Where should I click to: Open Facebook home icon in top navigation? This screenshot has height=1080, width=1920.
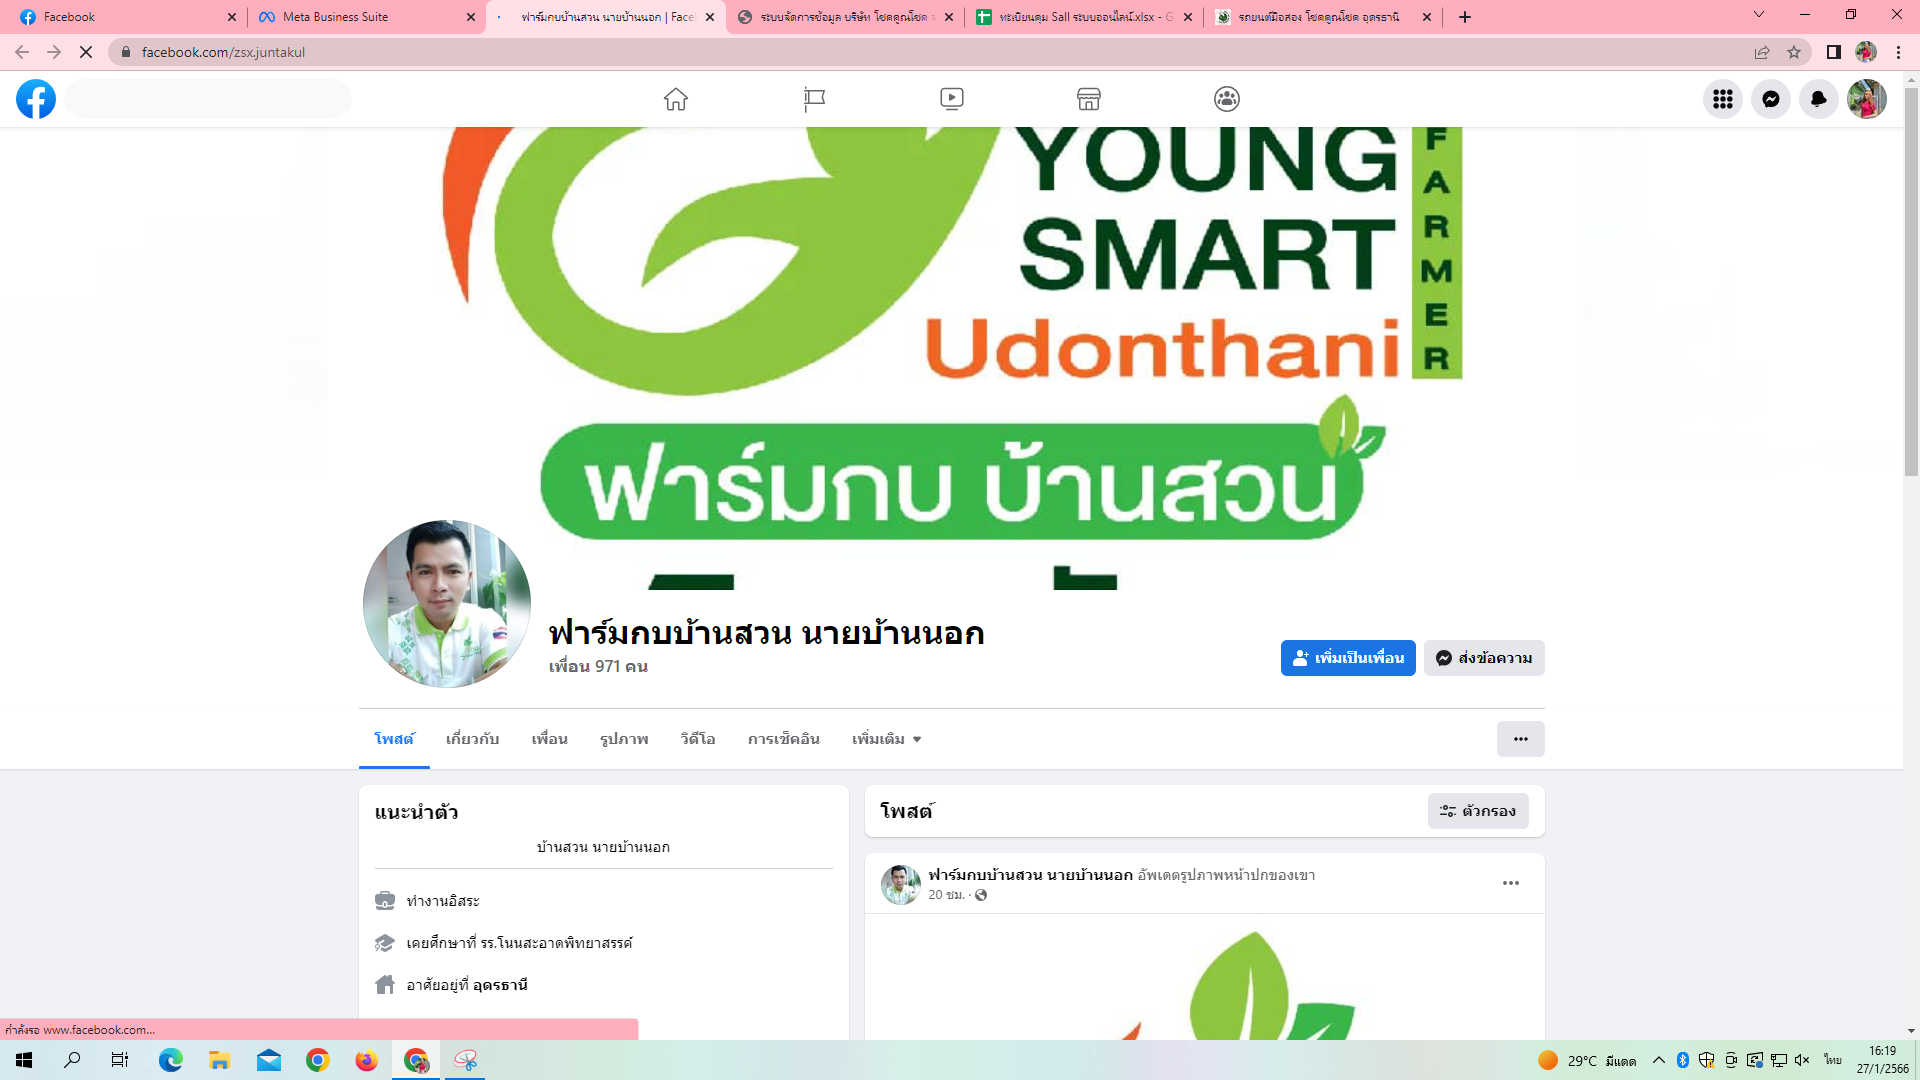[x=676, y=99]
